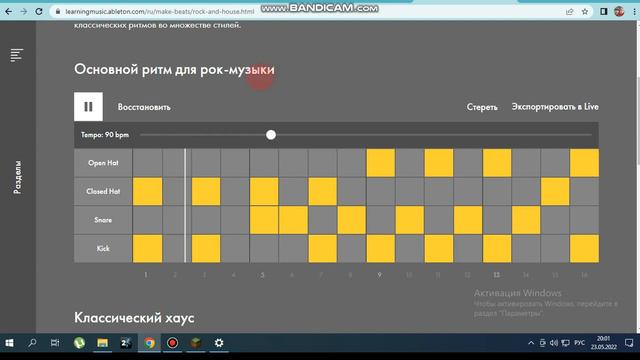Image resolution: width=640 pixels, height=360 pixels.
Task: Disable Kick on step 16
Action: tap(584, 249)
